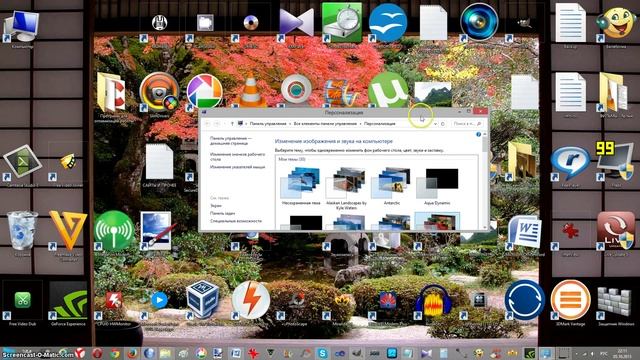Open the smiley with headphones icon
Image resolution: width=640 pixels, height=360 pixels.
click(616, 24)
